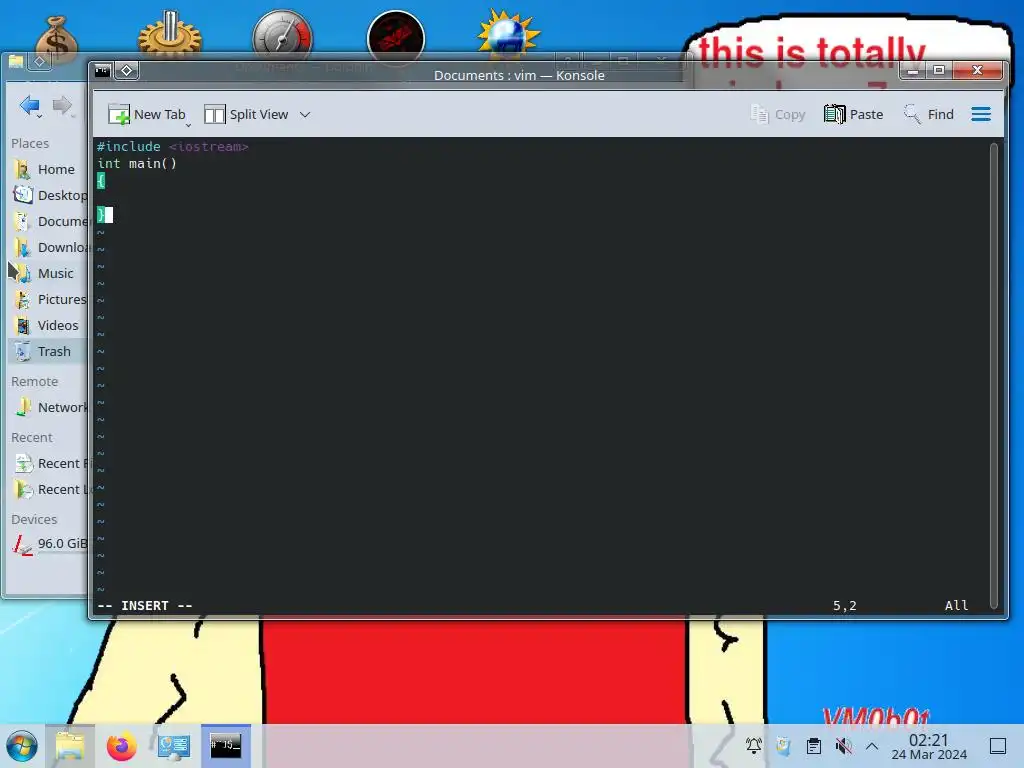The width and height of the screenshot is (1024, 768).
Task: Expand the Split View dropdown arrow
Action: tap(305, 114)
